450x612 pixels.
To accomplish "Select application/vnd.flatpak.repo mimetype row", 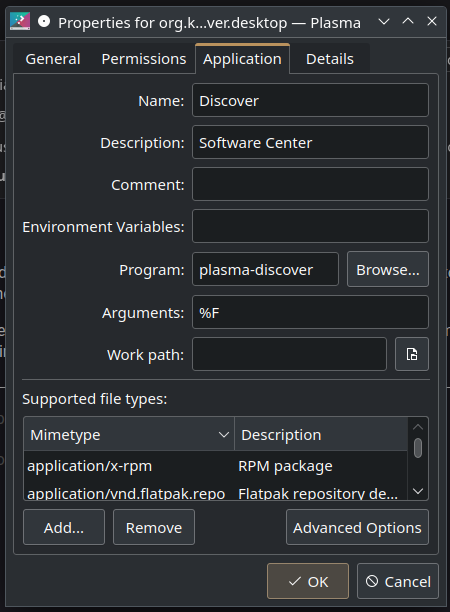I will [x=126, y=493].
